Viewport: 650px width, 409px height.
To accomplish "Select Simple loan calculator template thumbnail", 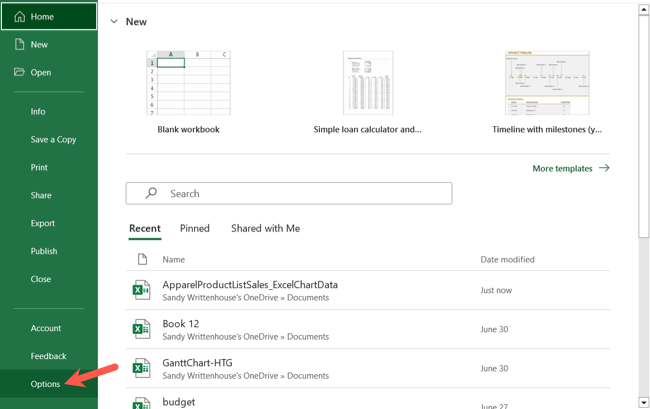I will tap(368, 83).
